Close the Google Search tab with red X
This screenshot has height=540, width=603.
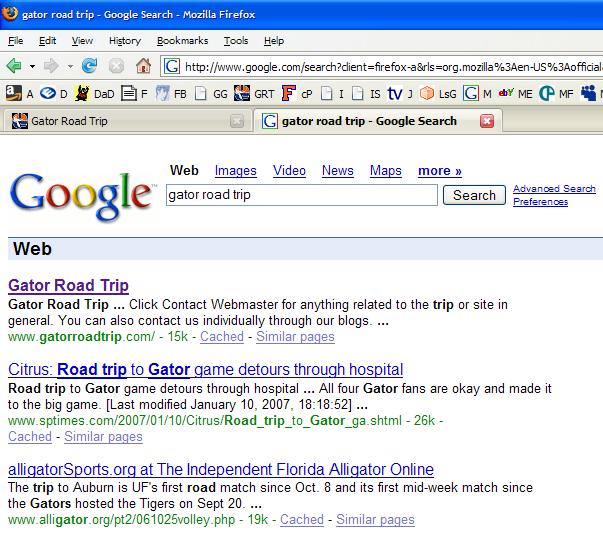[x=487, y=121]
